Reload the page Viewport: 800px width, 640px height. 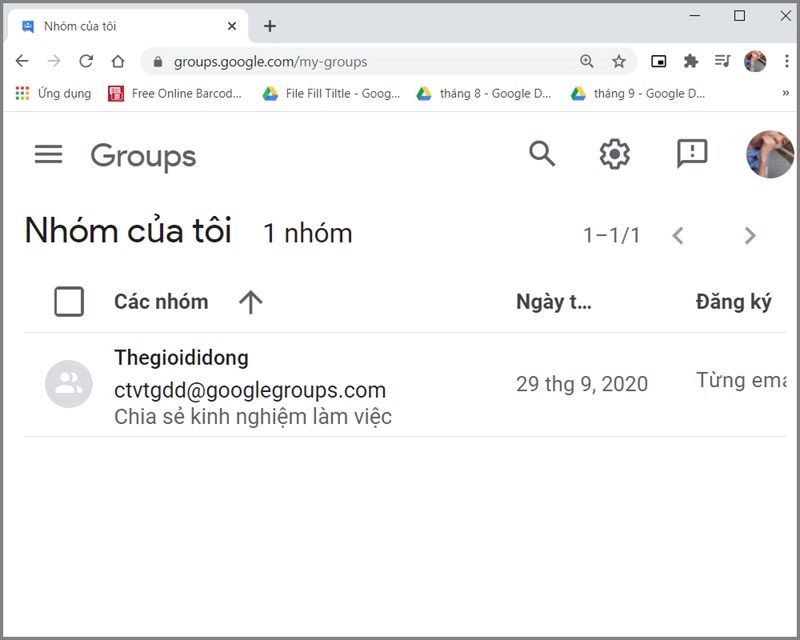click(x=86, y=61)
